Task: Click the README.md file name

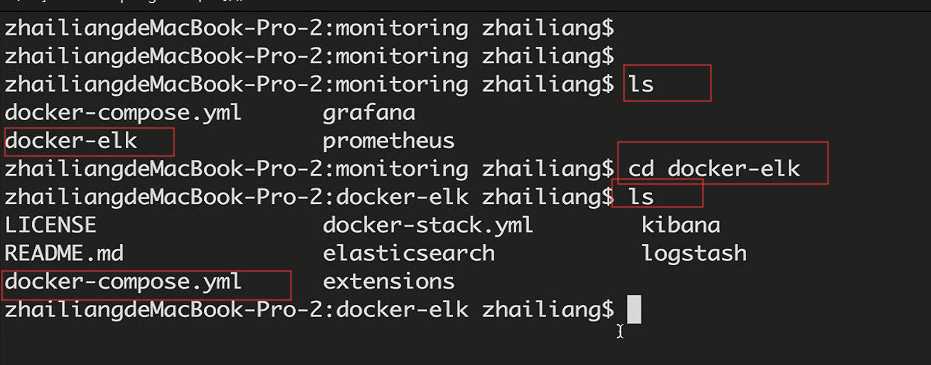Action: [64, 253]
